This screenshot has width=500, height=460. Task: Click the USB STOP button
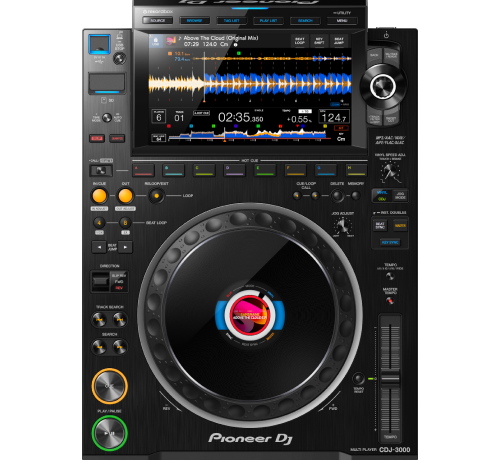(x=119, y=59)
